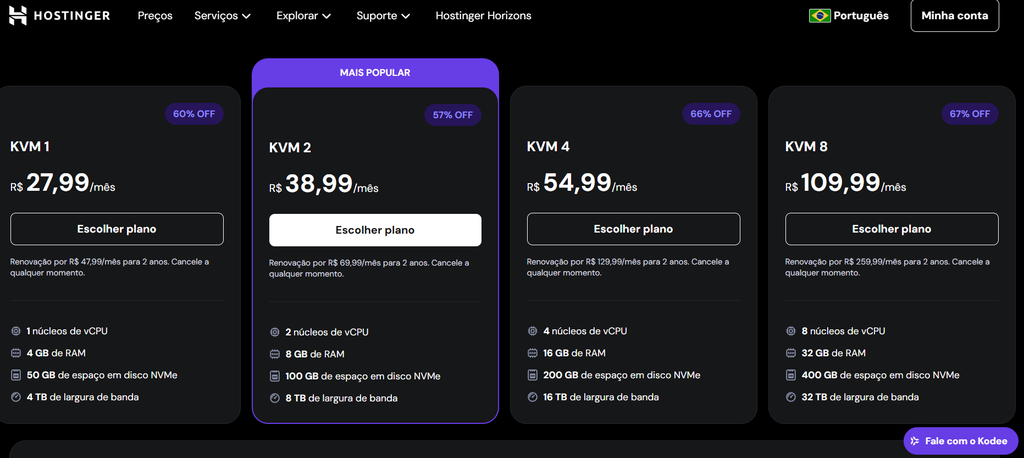Click the NVMe disk icon in the KVM 4 card
This screenshot has width=1024, height=458.
[532, 376]
